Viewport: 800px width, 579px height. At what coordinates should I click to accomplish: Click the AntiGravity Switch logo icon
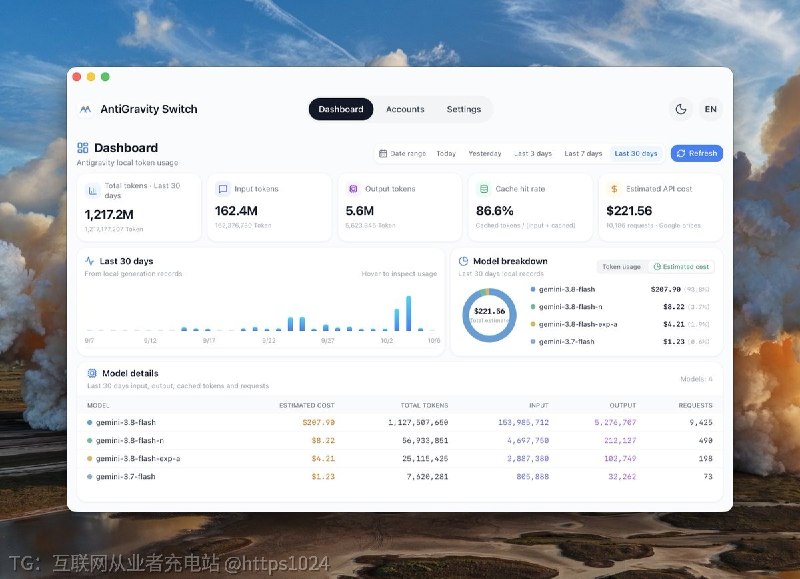[86, 109]
